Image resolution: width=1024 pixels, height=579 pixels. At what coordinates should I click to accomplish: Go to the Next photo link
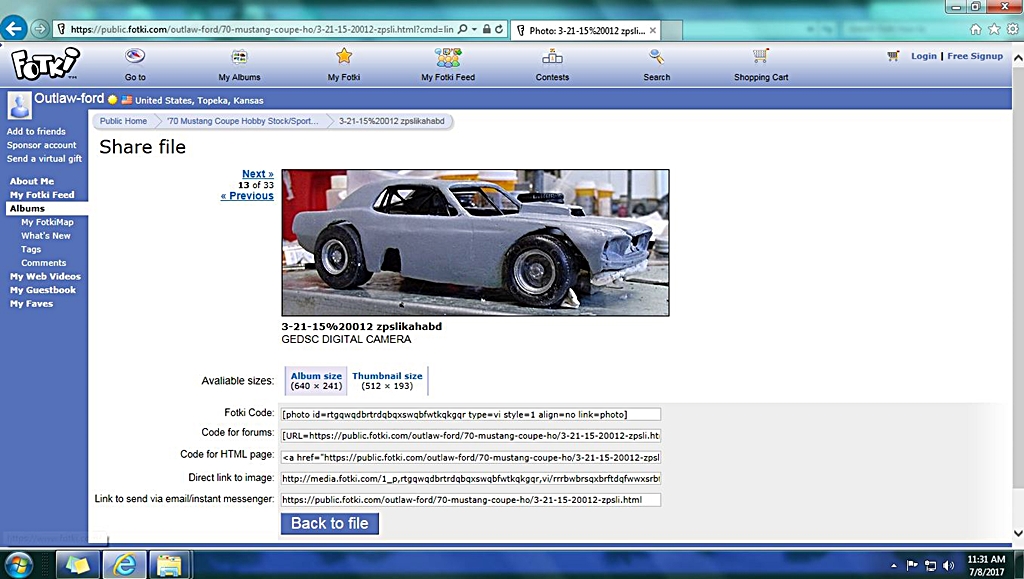coord(257,174)
